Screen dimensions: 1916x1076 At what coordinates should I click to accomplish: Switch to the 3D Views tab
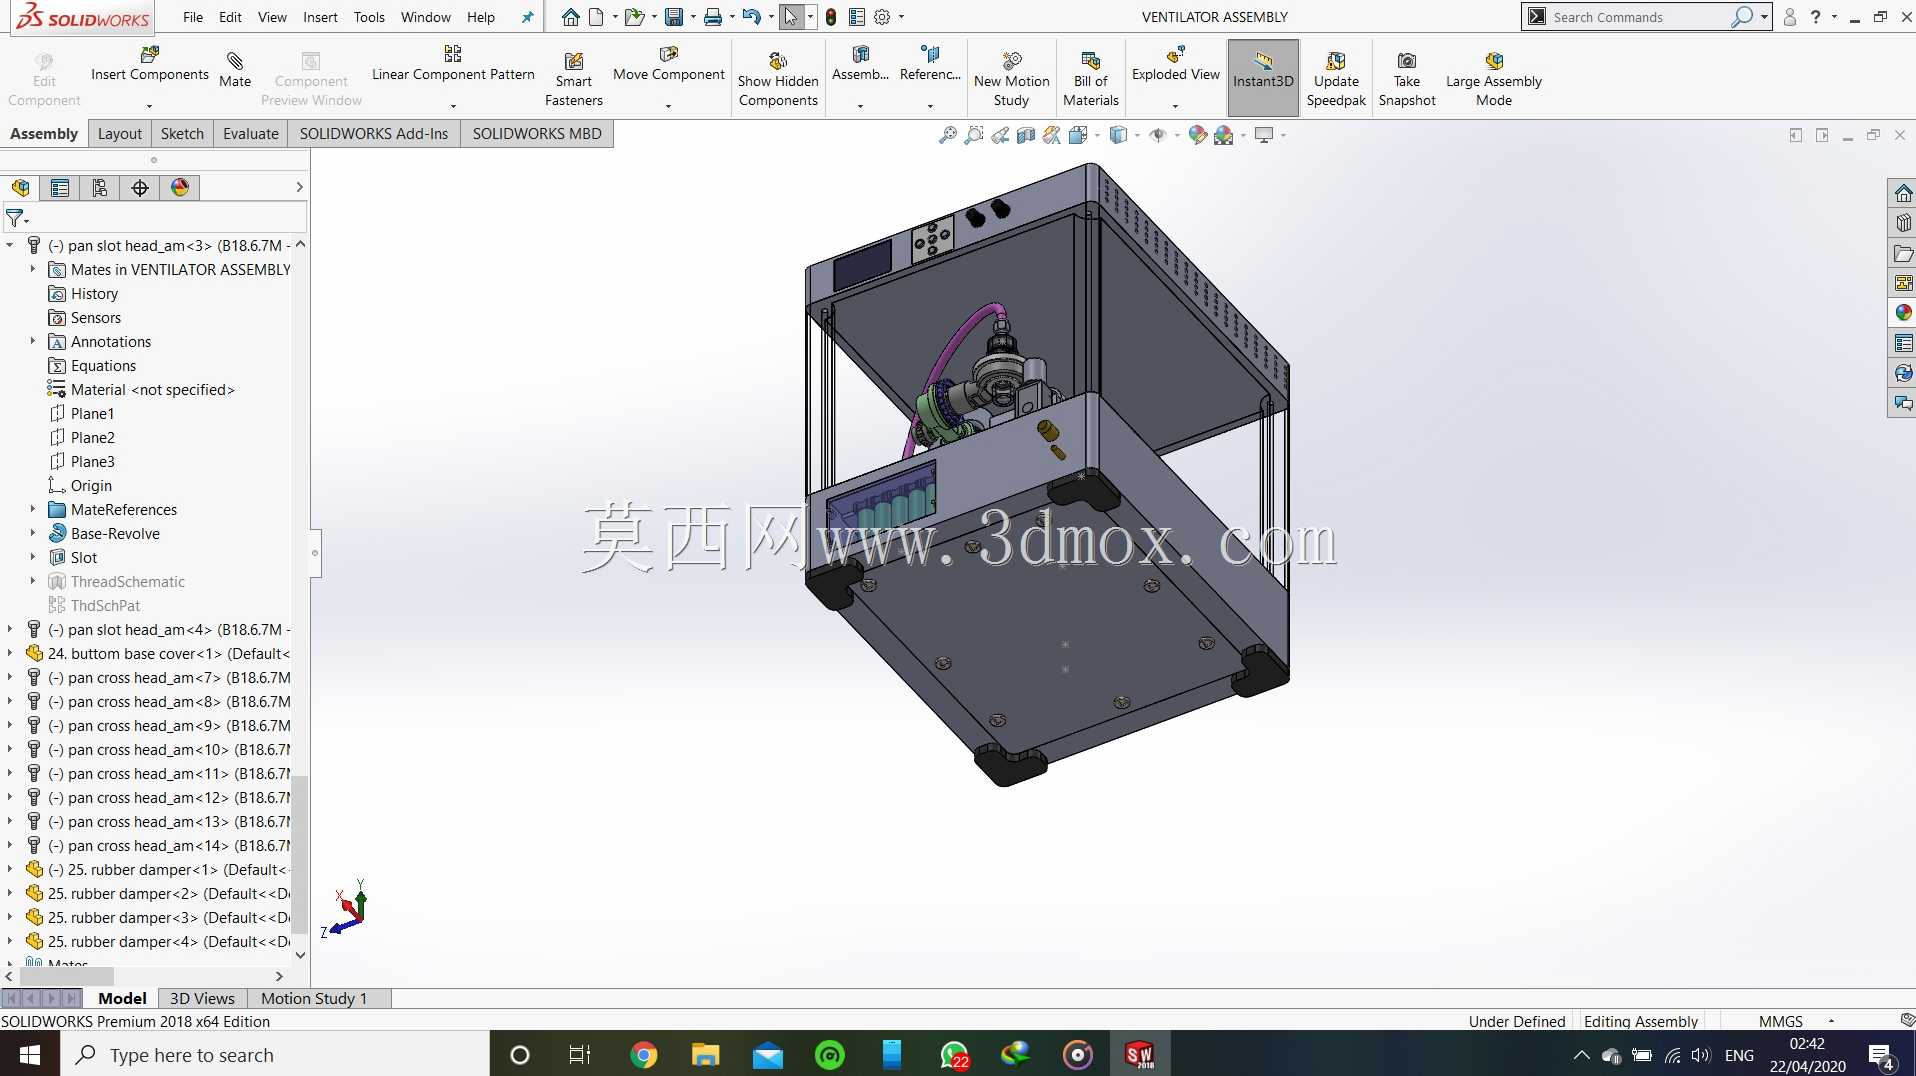click(202, 998)
